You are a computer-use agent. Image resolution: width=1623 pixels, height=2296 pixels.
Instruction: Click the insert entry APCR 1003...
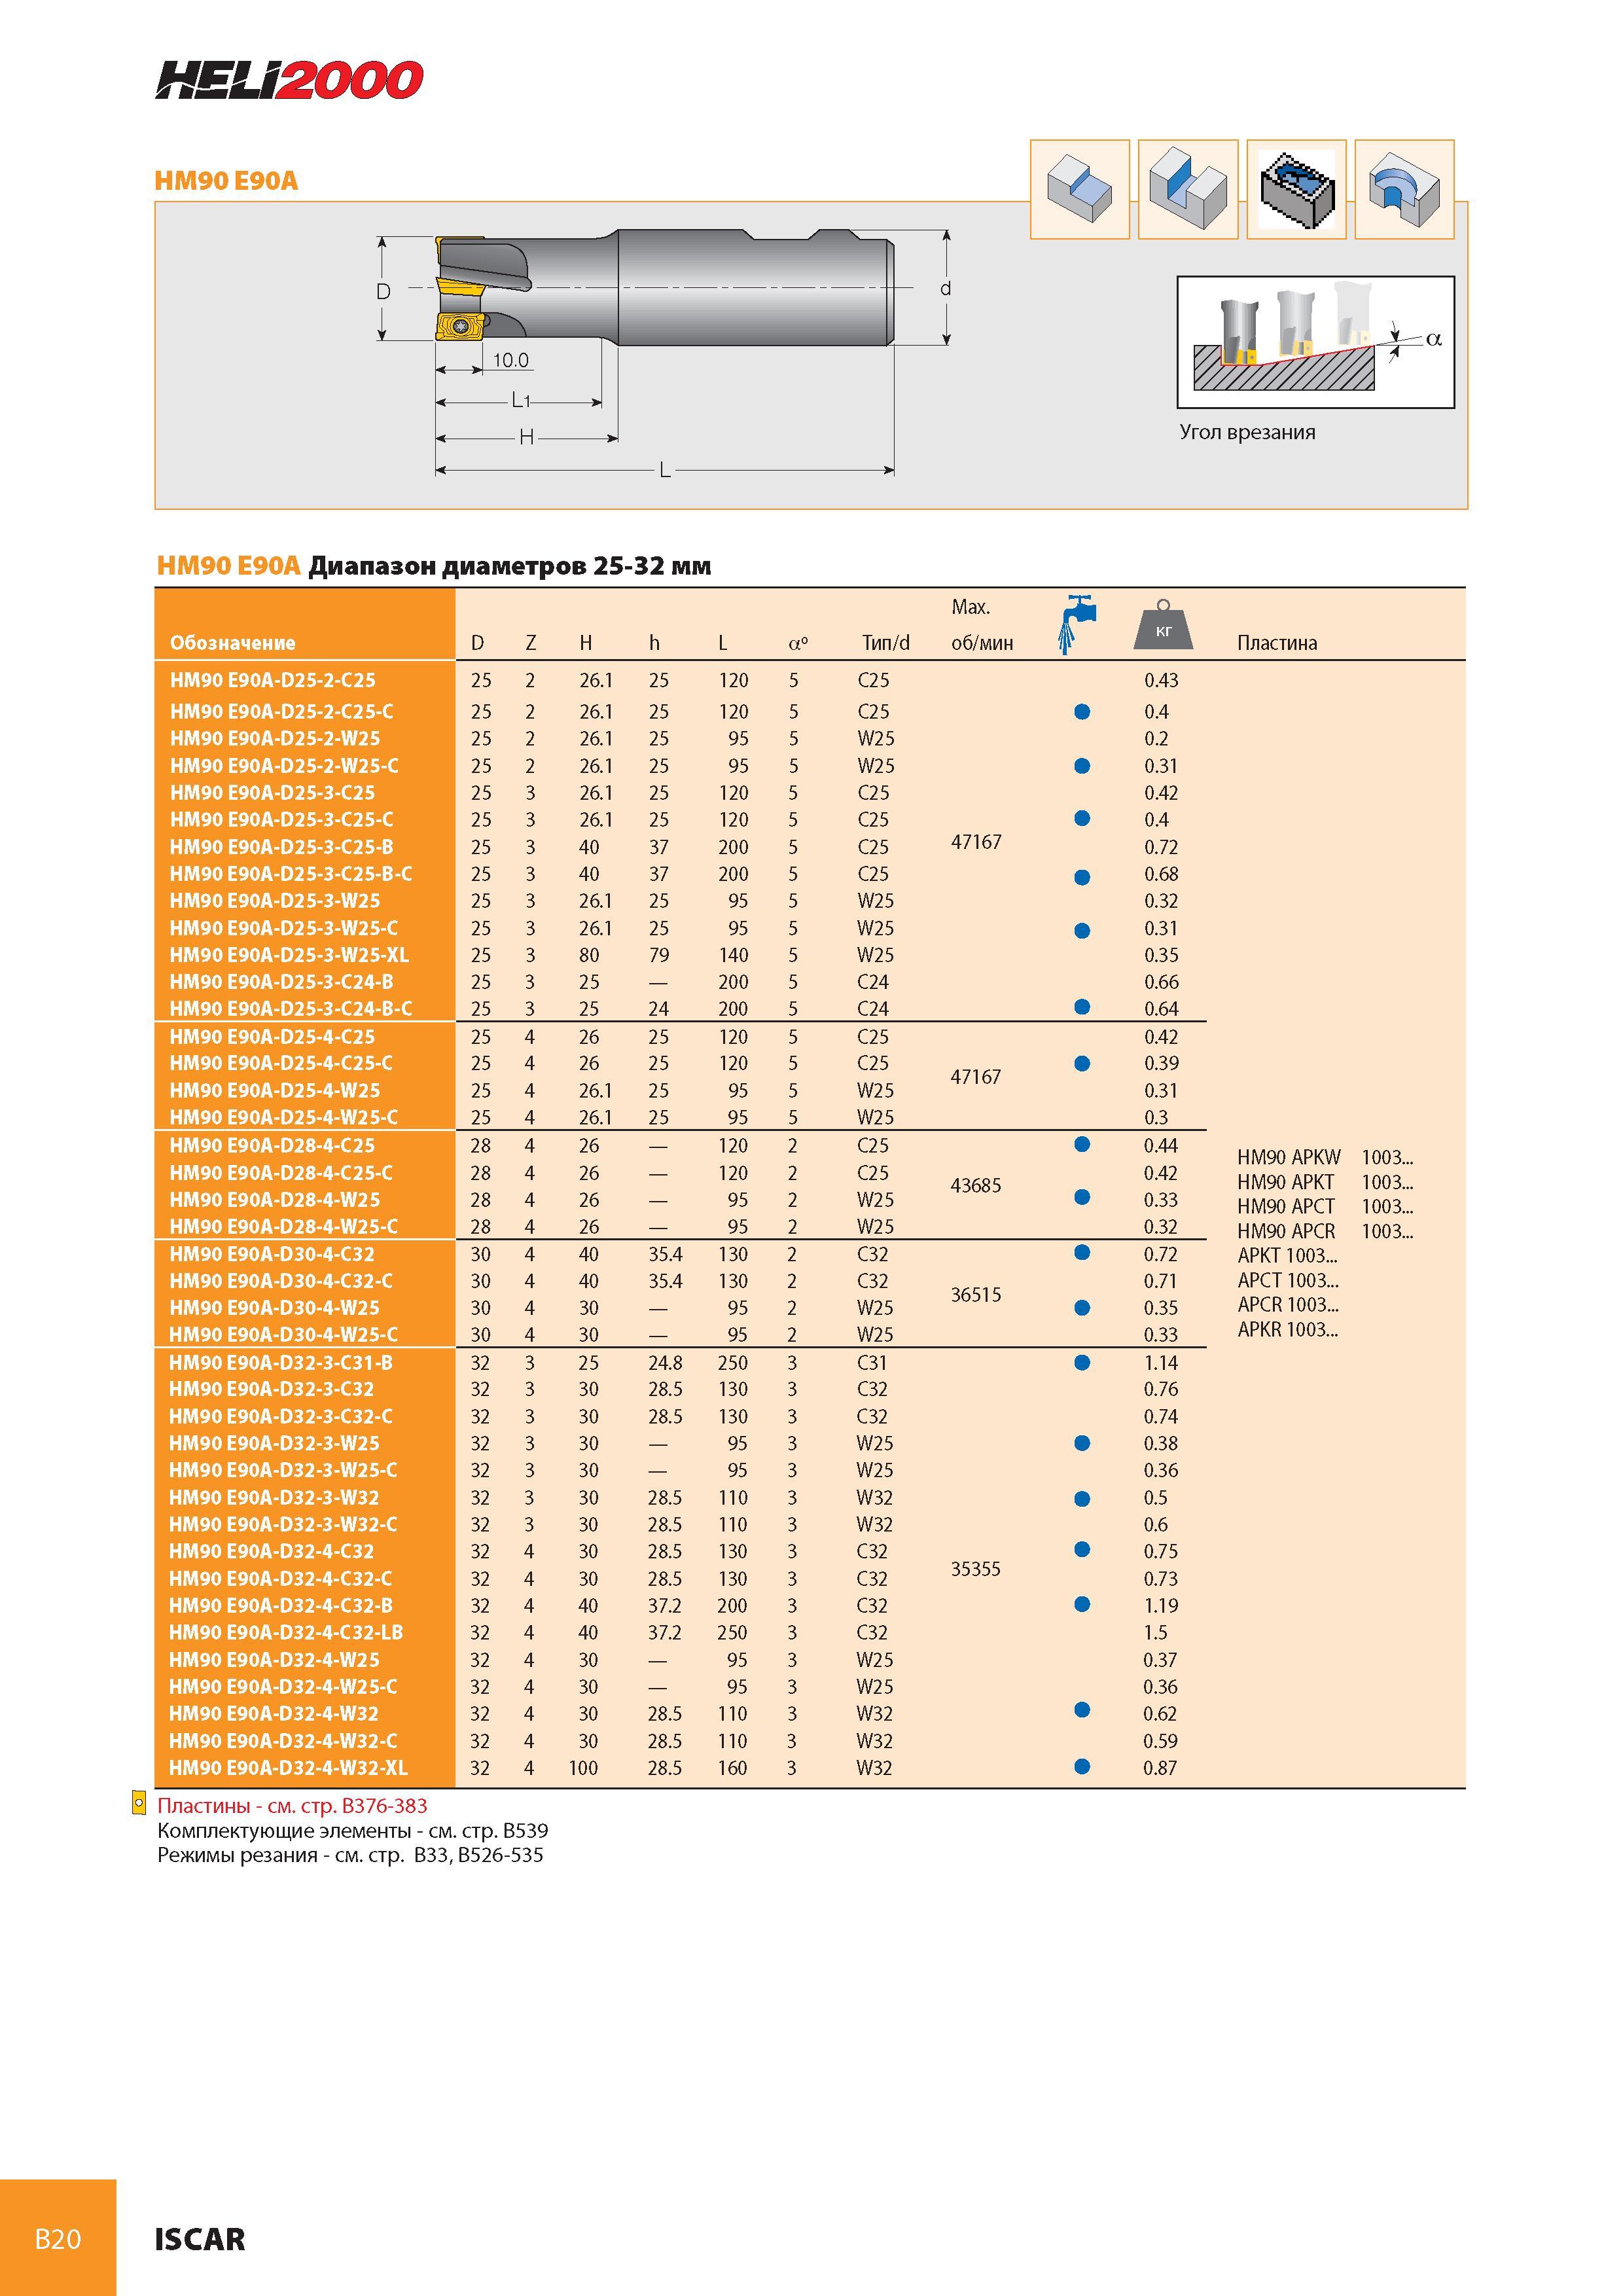click(1288, 1305)
